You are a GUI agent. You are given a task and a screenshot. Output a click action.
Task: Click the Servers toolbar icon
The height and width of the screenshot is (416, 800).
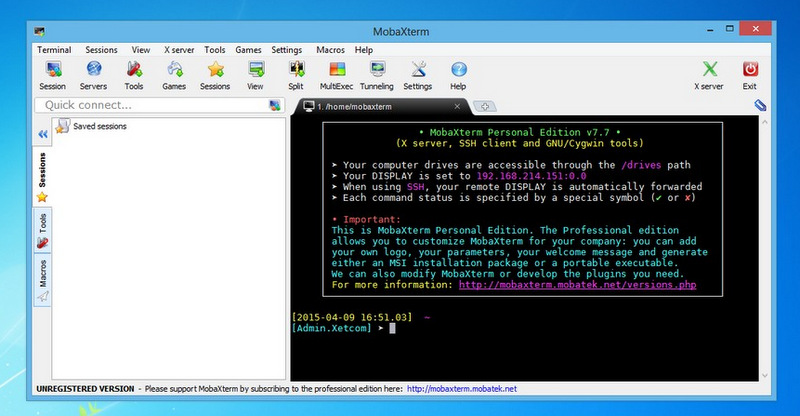pyautogui.click(x=93, y=75)
